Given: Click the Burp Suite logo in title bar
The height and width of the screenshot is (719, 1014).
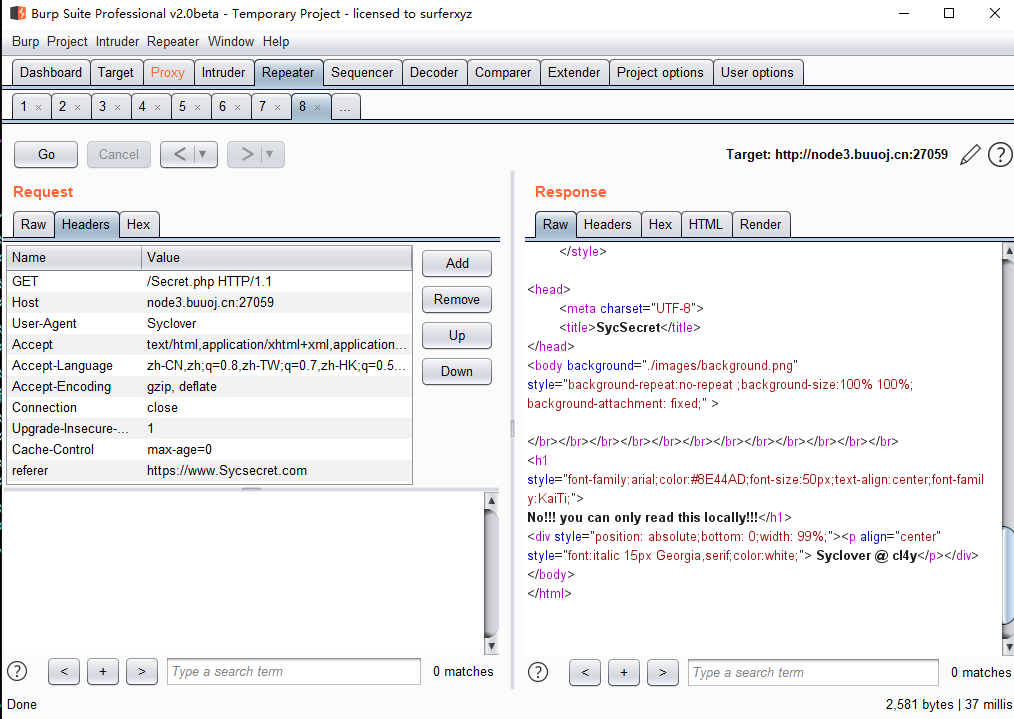Looking at the screenshot, I should (x=18, y=13).
